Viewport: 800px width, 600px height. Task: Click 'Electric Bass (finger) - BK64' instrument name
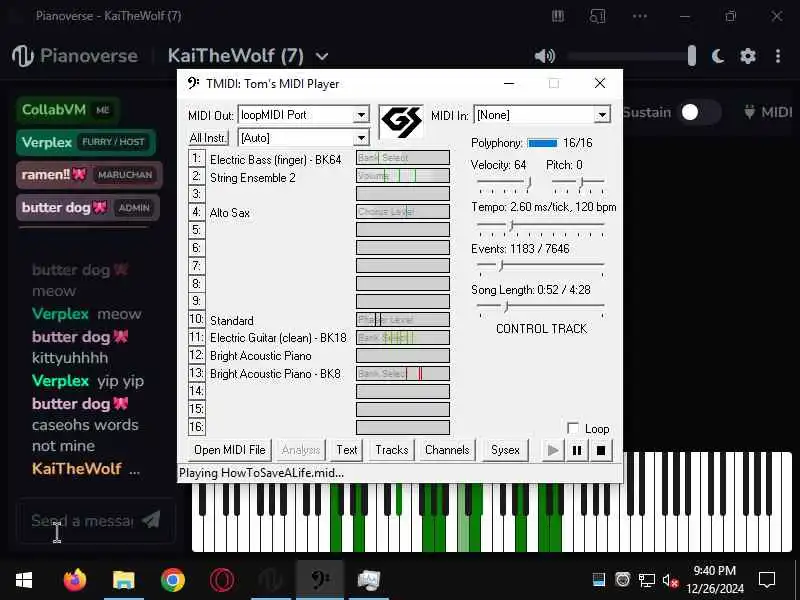276,160
